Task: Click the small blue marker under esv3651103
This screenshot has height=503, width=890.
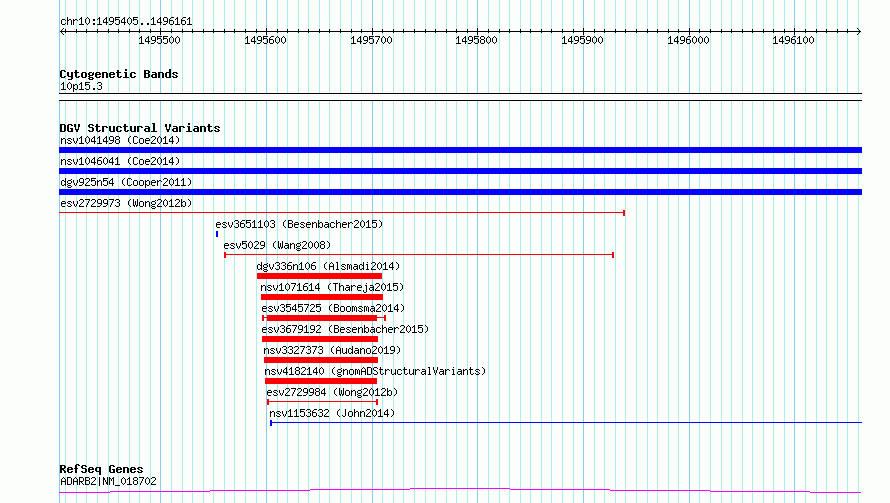Action: tap(217, 234)
